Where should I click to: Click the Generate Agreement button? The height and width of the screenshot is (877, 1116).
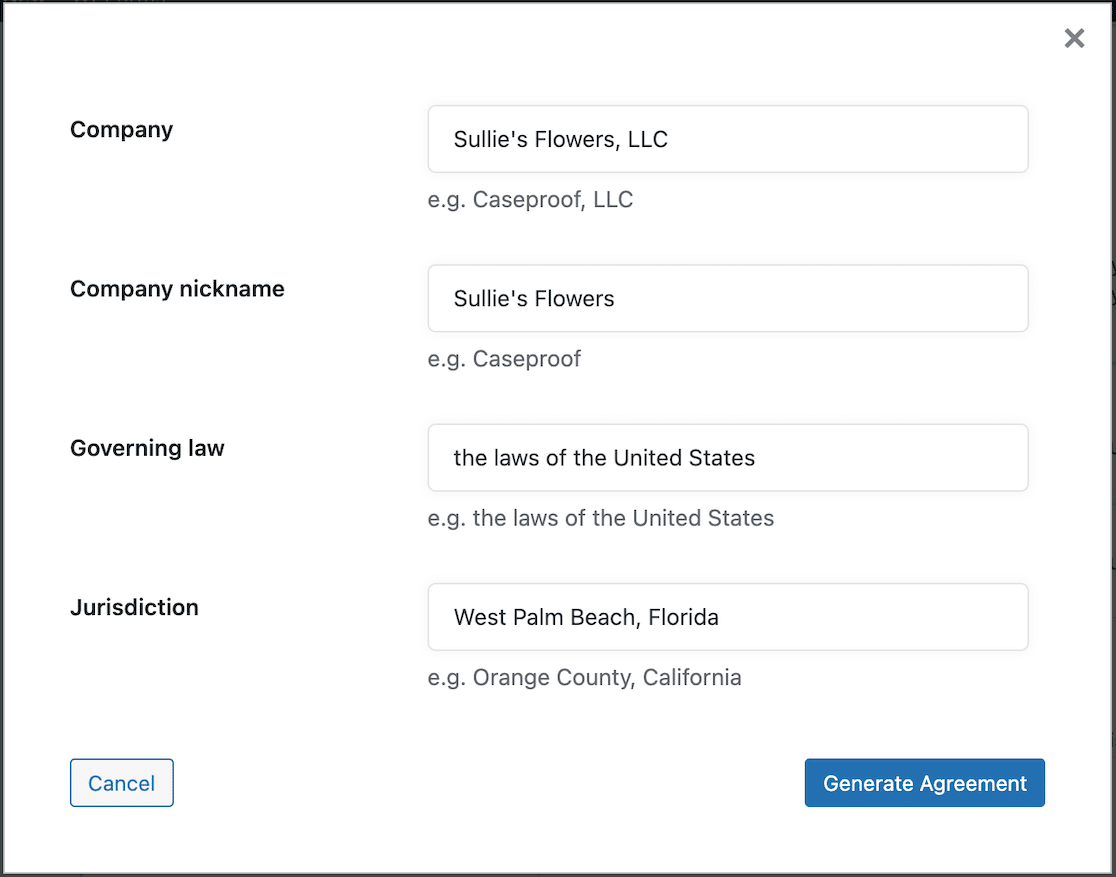click(x=924, y=783)
